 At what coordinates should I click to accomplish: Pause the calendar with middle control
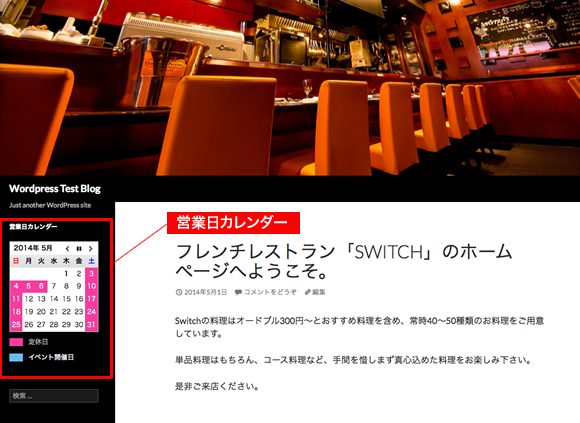(79, 248)
